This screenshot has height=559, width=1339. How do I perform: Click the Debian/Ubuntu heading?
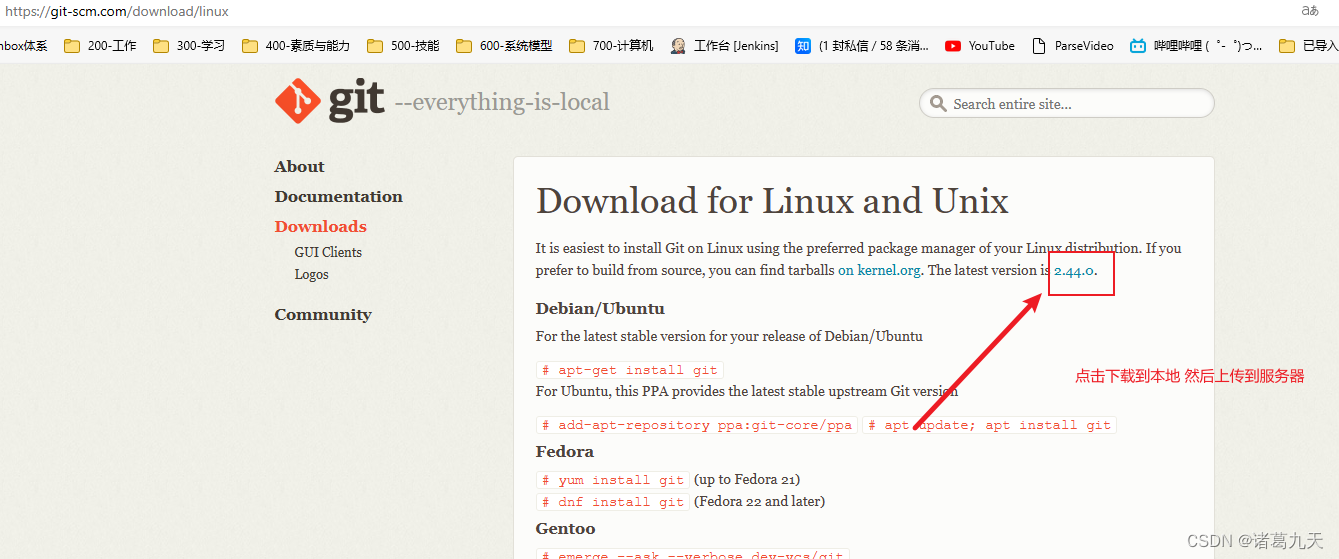[x=600, y=309]
